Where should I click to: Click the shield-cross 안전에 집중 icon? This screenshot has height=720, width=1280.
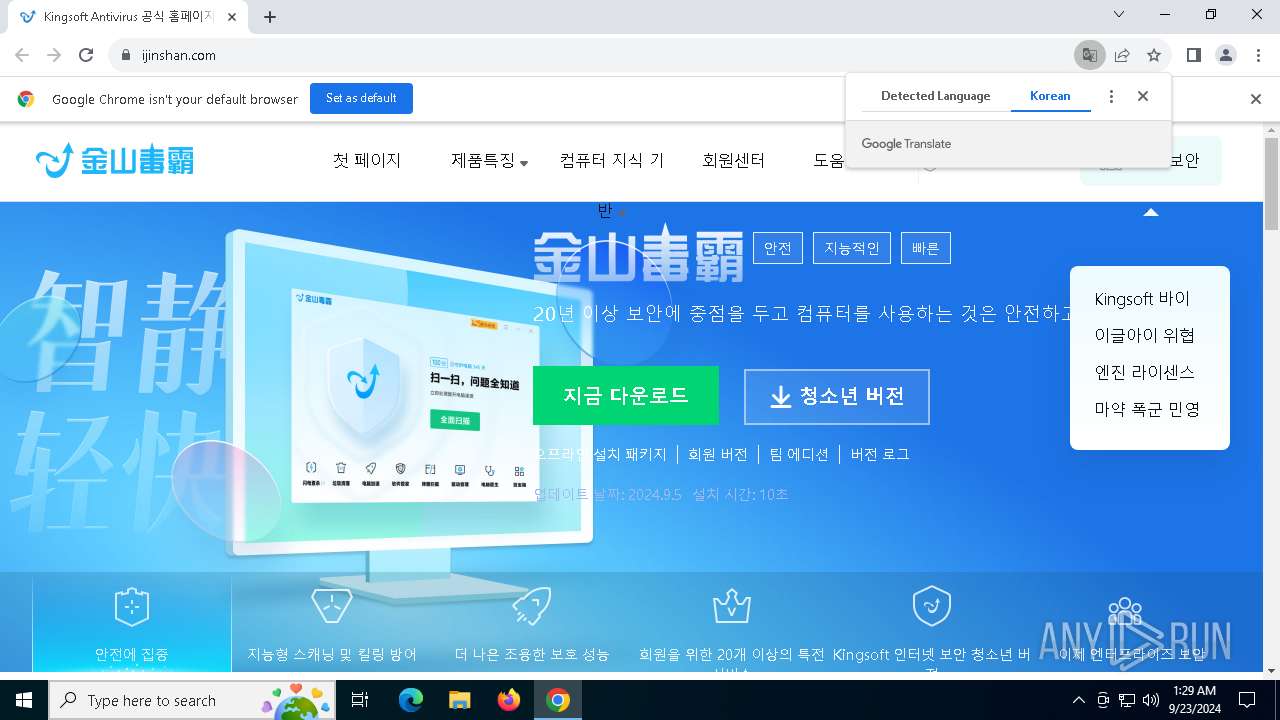pos(132,606)
